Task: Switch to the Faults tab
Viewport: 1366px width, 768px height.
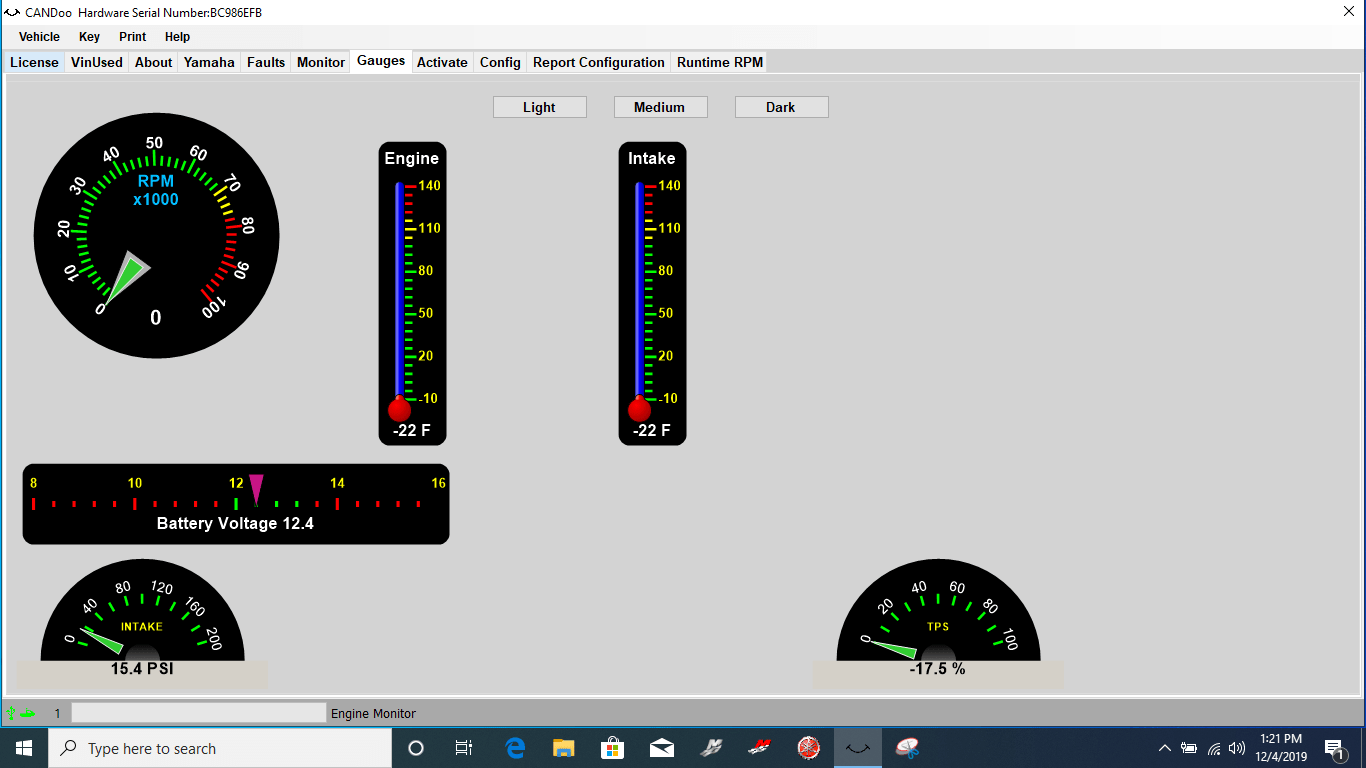Action: [265, 61]
